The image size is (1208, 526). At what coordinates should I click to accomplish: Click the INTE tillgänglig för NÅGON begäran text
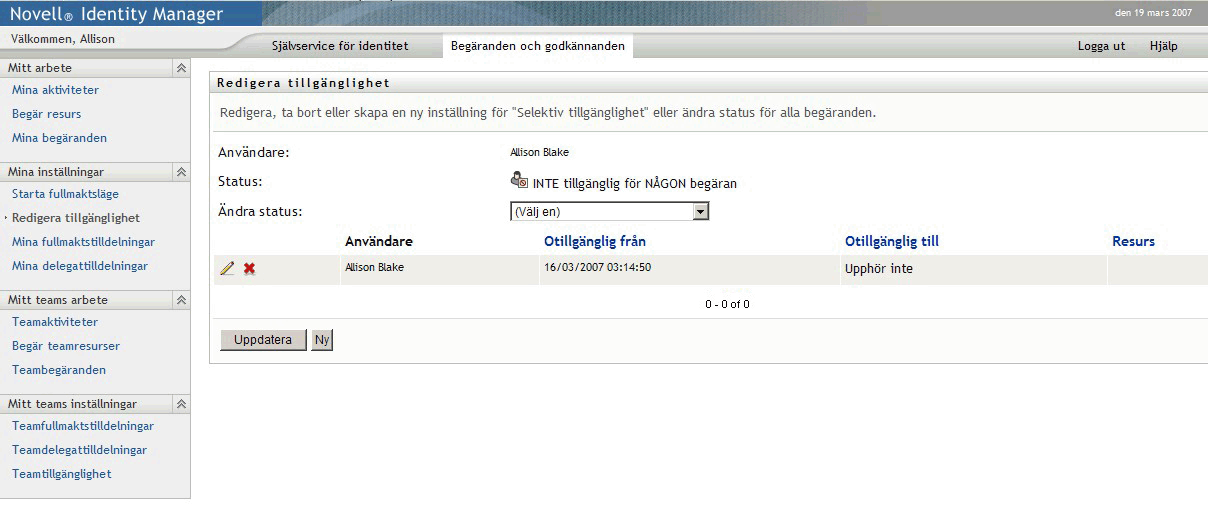coord(634,184)
